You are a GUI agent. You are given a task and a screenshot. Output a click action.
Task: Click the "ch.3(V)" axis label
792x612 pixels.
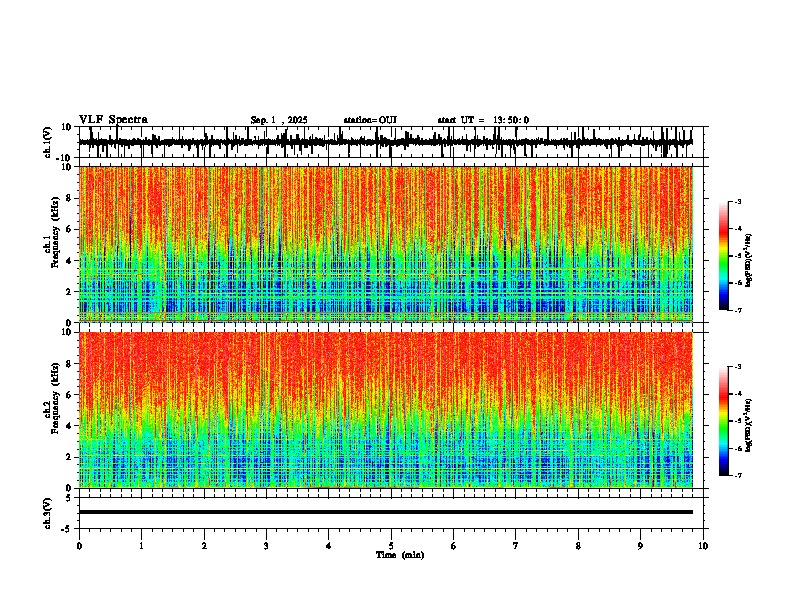(48, 513)
